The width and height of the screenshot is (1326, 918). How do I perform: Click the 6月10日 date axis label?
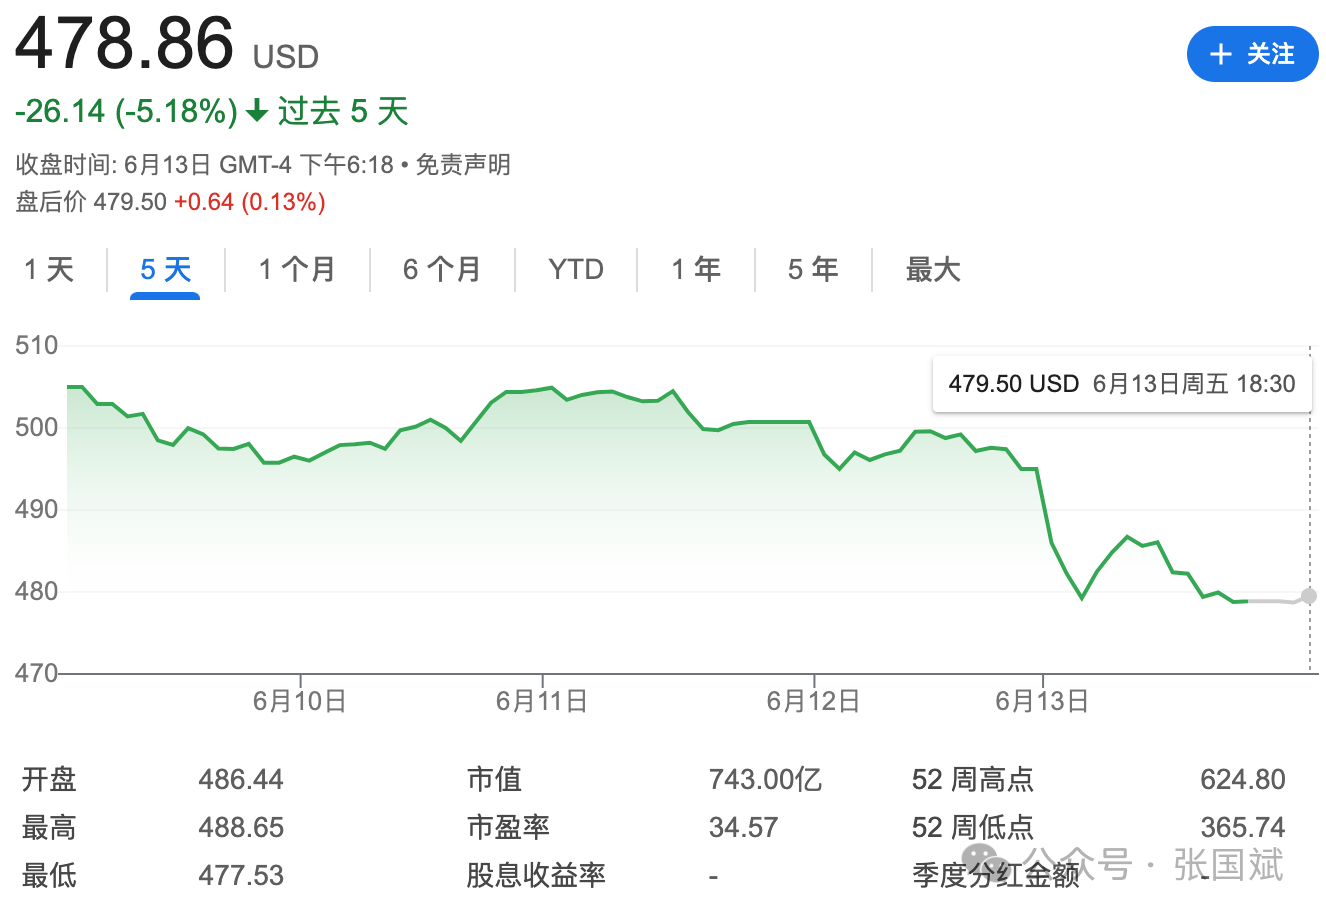[299, 701]
